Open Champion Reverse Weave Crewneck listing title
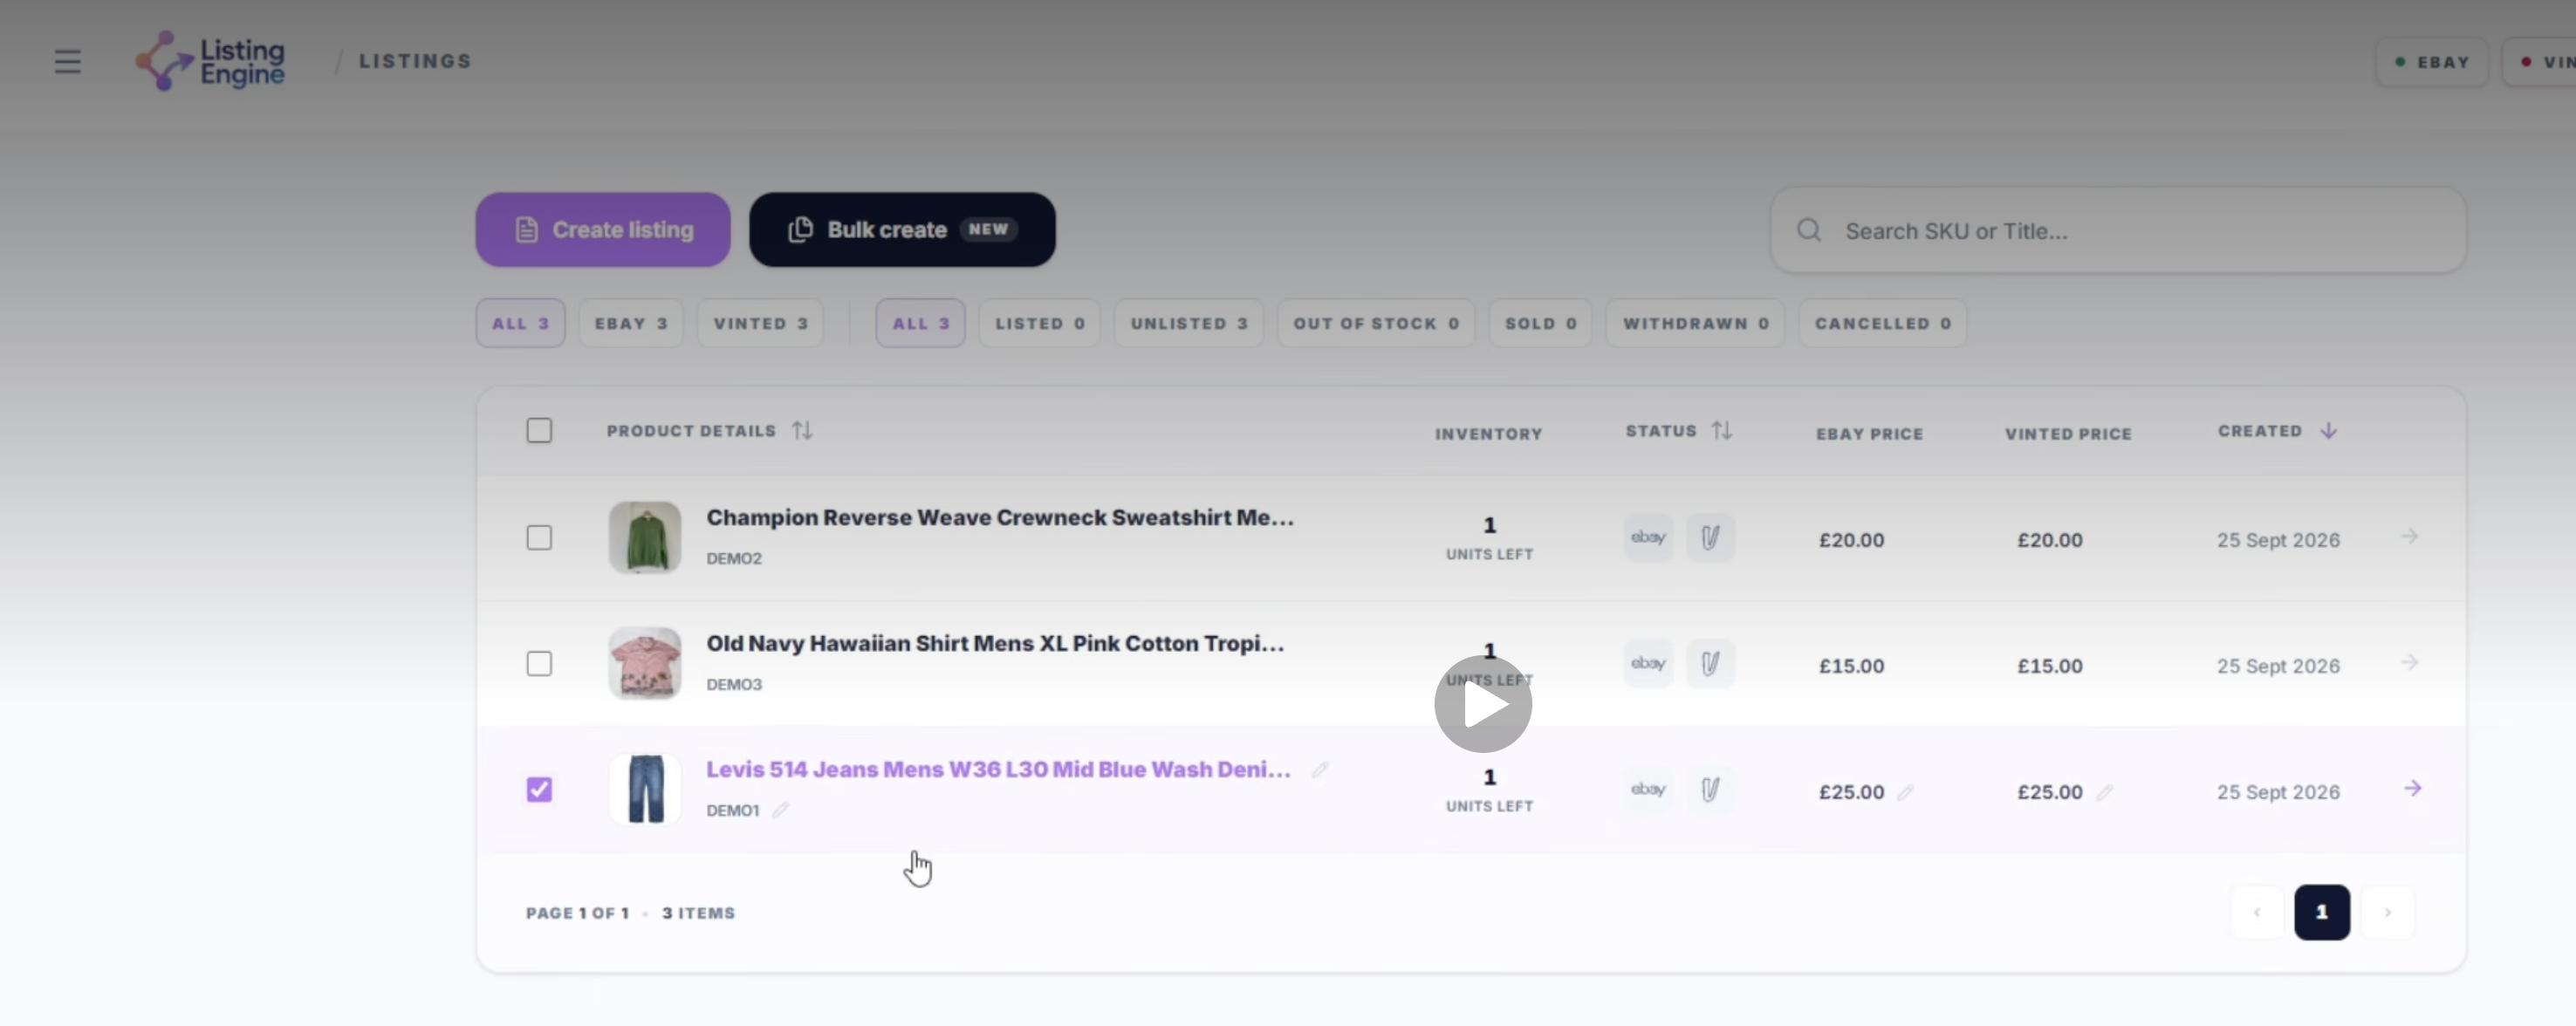 tap(1000, 518)
